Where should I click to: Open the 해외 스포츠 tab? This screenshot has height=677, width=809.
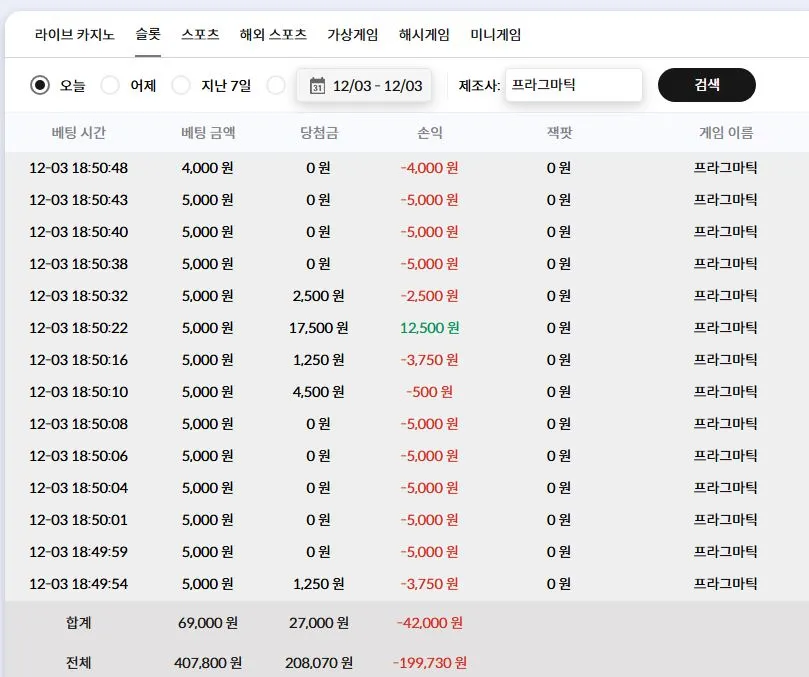273,35
